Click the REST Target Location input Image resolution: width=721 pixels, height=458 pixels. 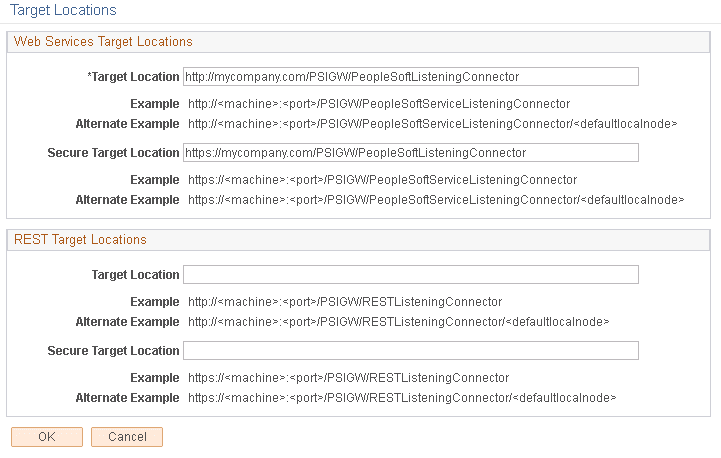click(411, 275)
